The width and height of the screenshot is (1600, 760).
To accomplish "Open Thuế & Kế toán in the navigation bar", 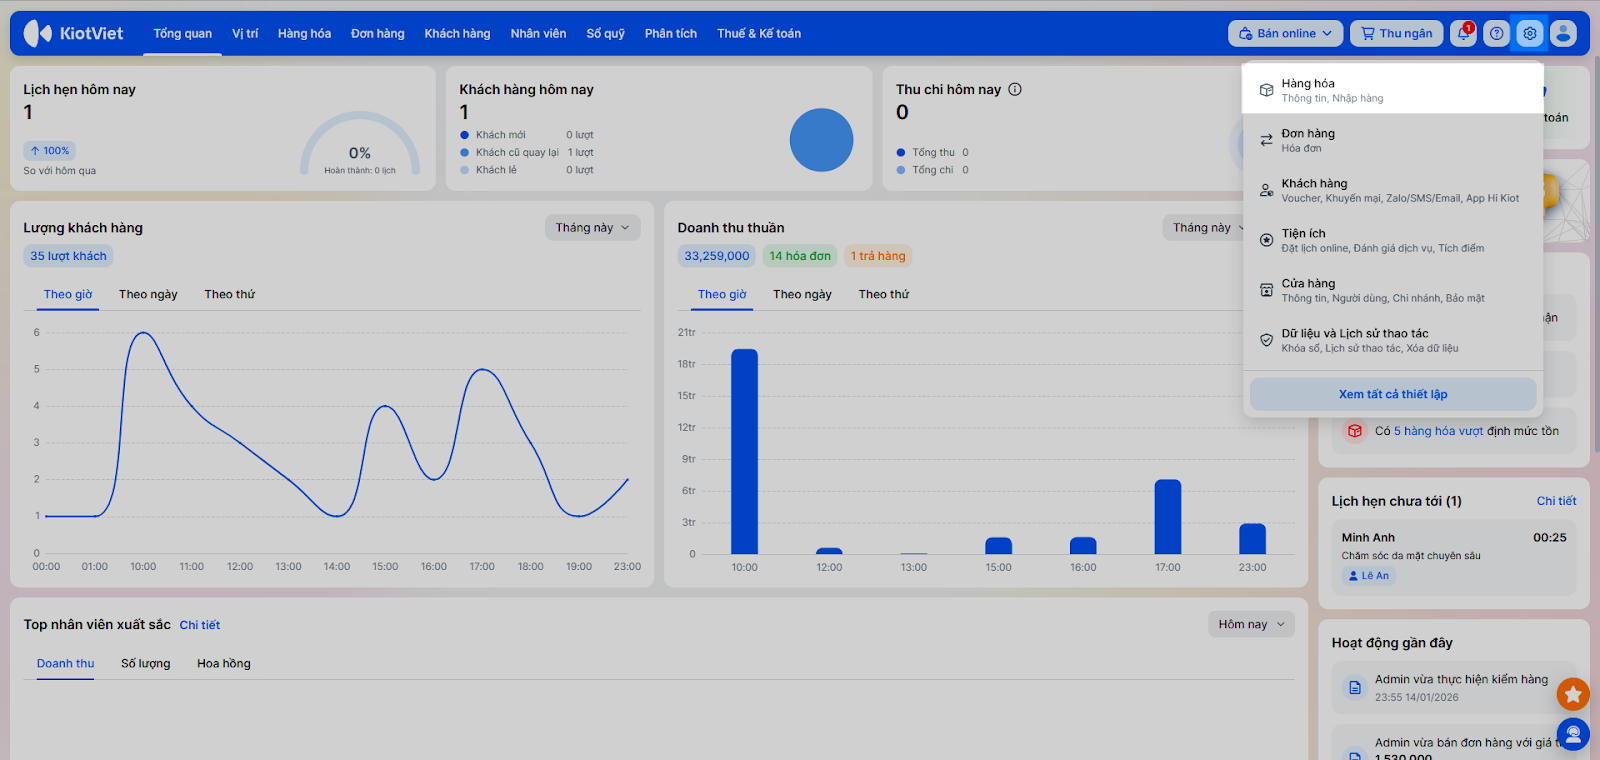I will click(x=759, y=33).
